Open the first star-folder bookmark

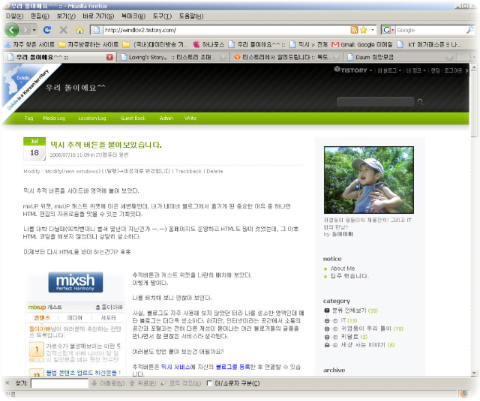30,44
